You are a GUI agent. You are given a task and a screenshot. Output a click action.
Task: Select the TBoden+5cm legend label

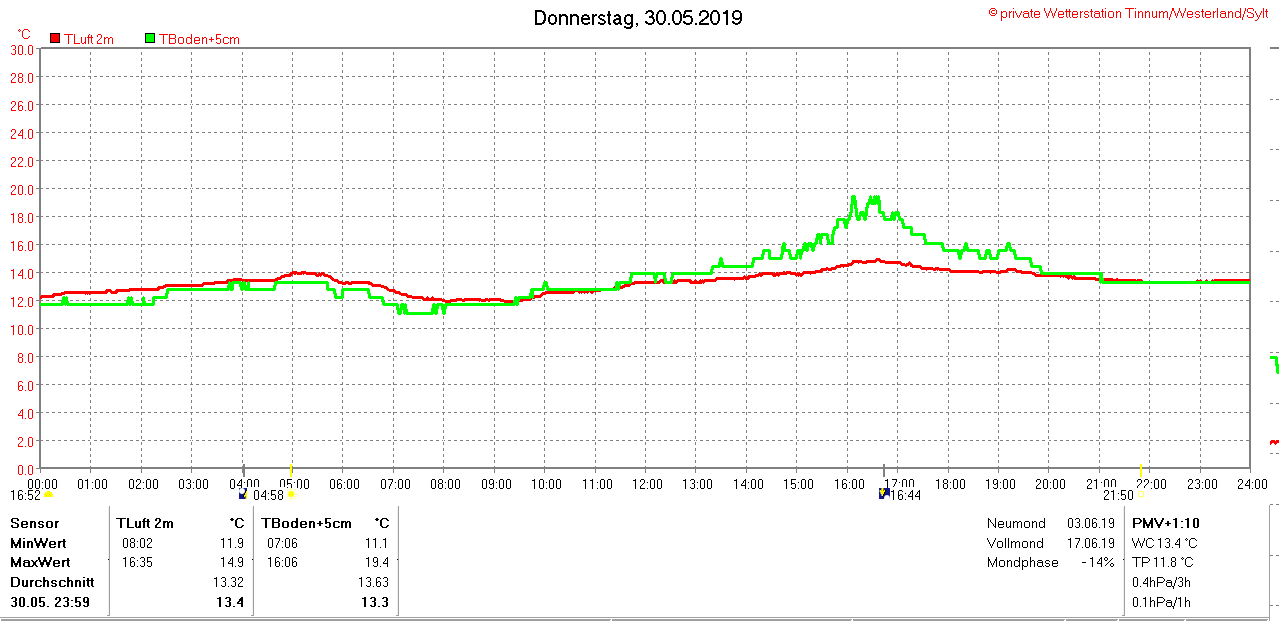click(x=199, y=39)
